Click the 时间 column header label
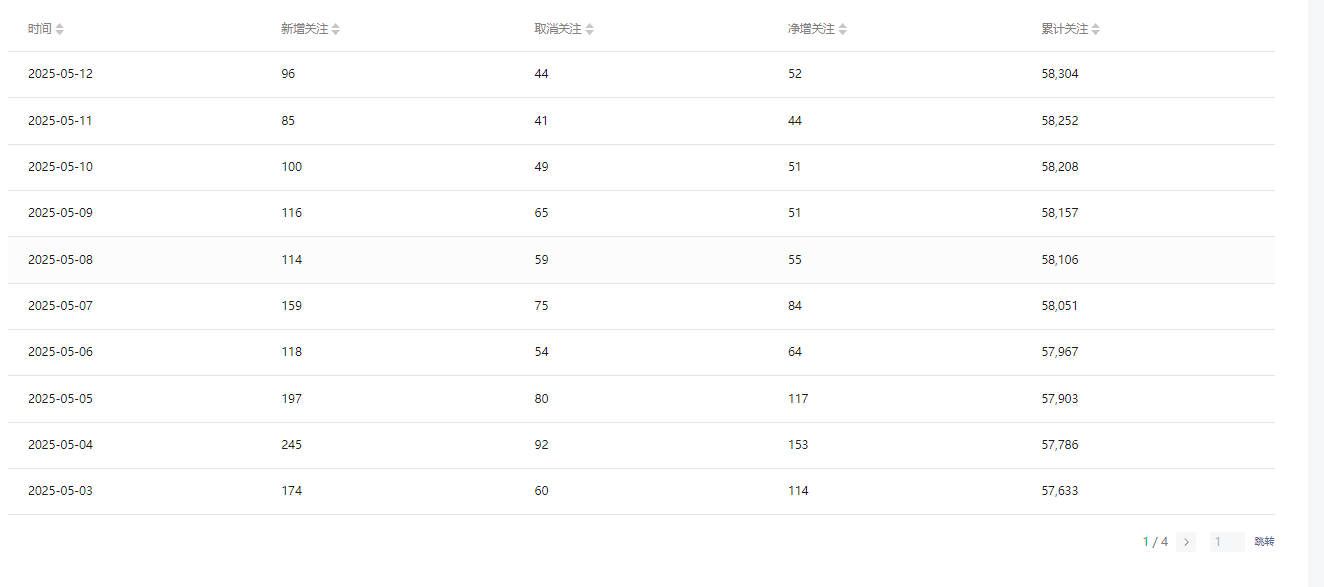 (x=40, y=29)
